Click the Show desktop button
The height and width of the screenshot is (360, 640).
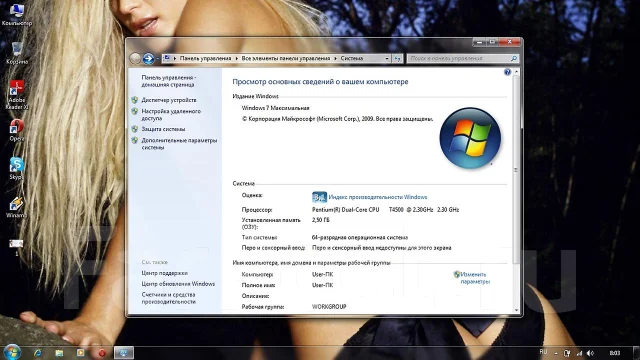point(636,353)
